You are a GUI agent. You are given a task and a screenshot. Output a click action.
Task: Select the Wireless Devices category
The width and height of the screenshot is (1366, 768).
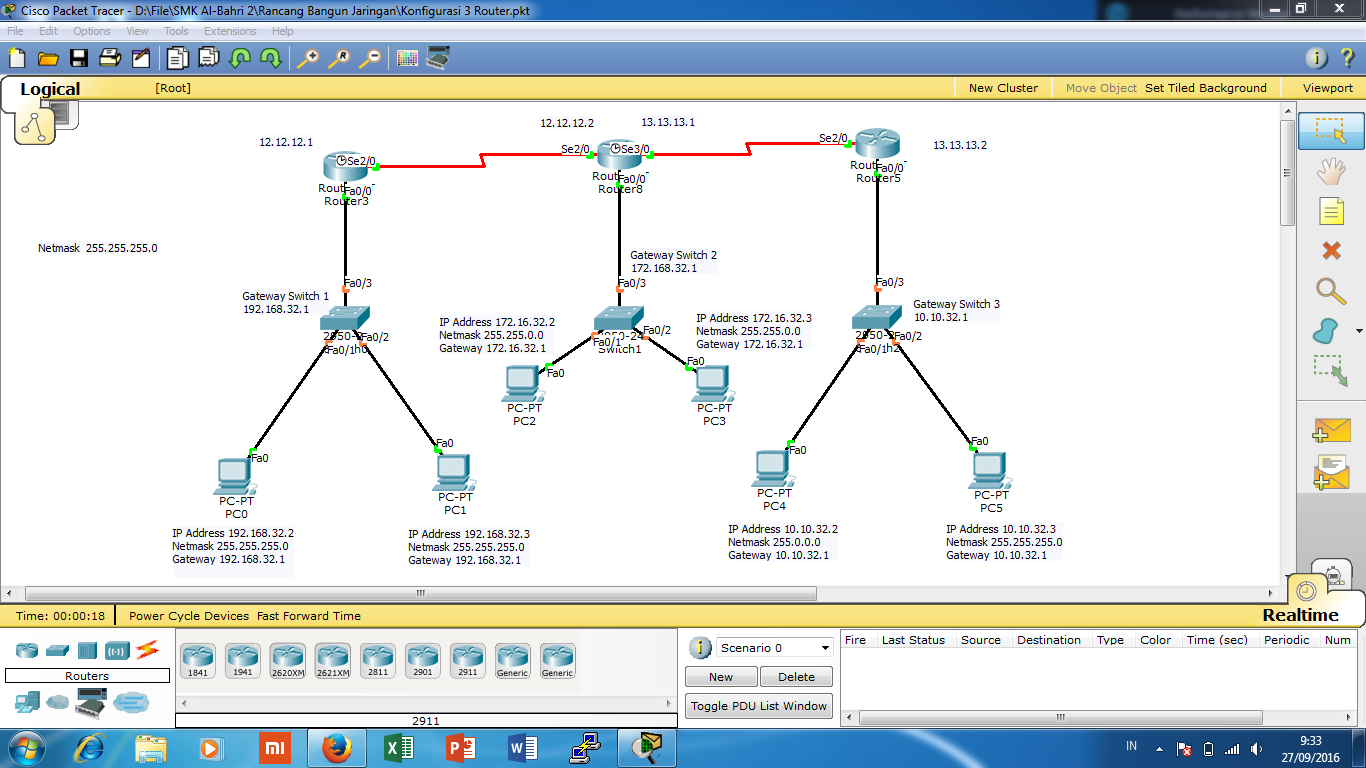[x=118, y=650]
